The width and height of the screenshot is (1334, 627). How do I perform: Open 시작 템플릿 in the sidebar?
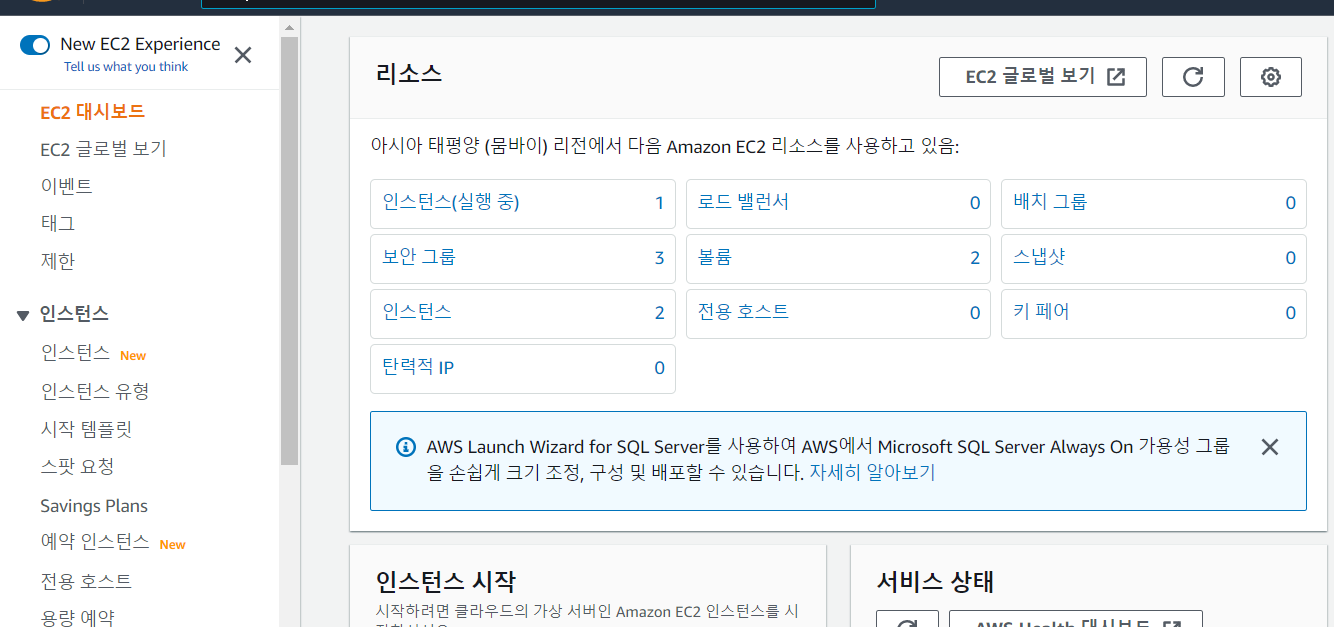[86, 429]
